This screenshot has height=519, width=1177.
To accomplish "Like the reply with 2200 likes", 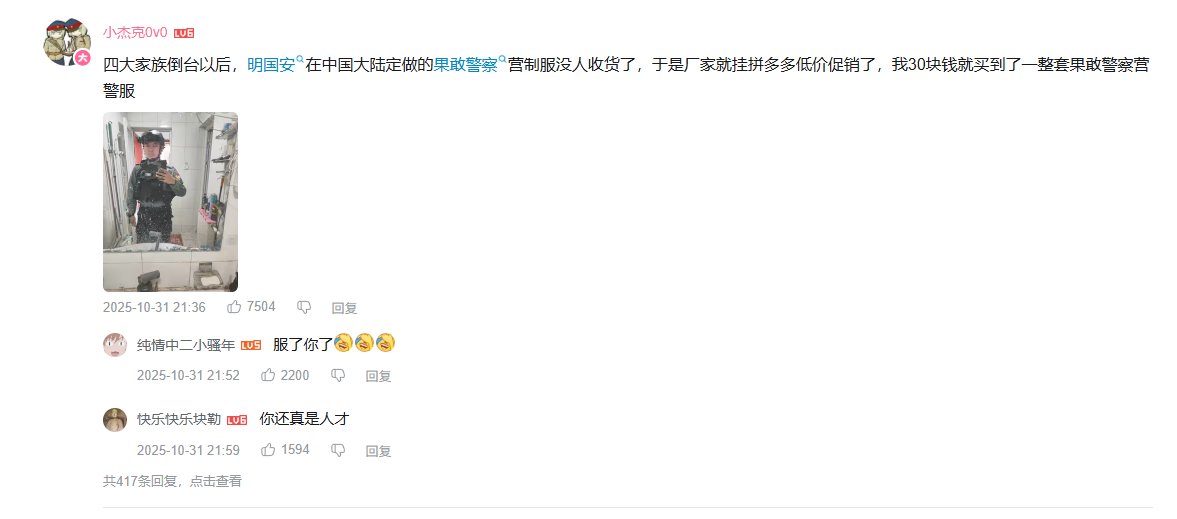I will coord(284,376).
